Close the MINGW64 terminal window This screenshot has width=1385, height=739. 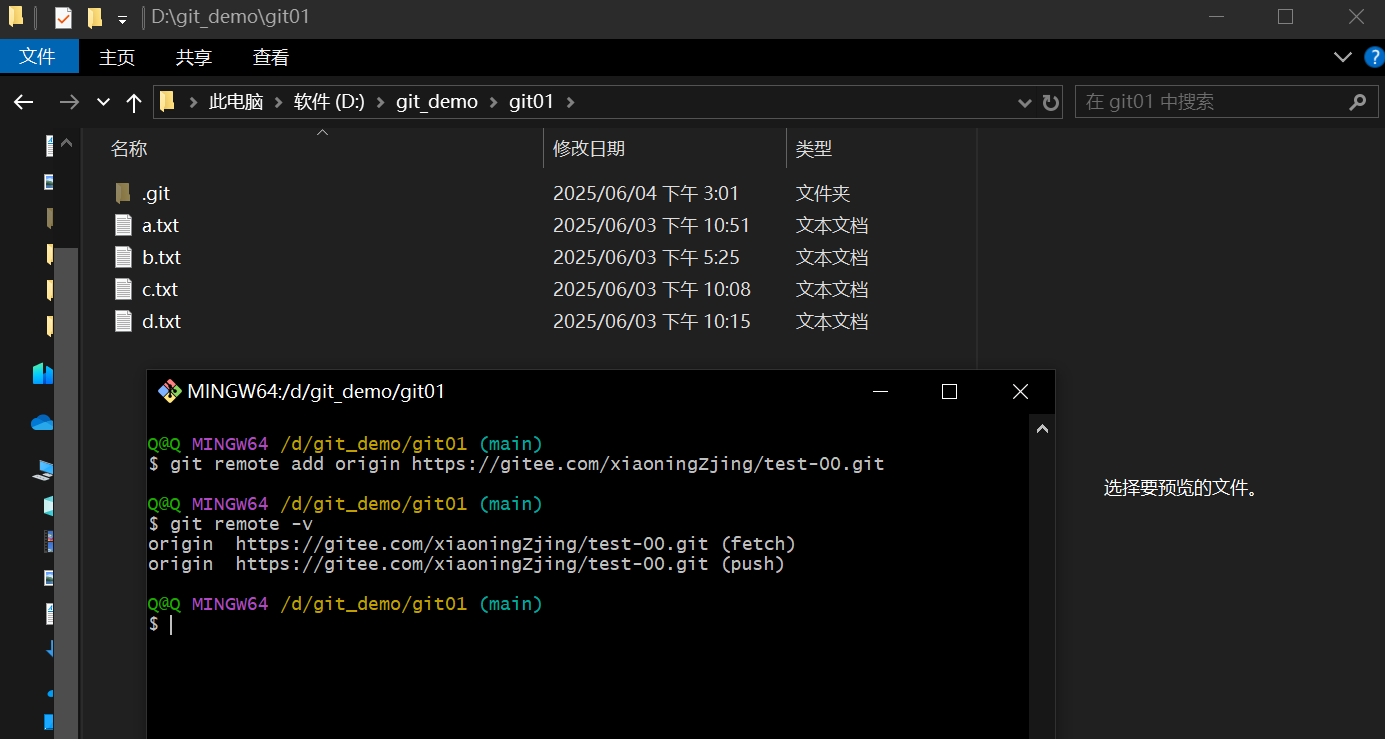[1020, 392]
